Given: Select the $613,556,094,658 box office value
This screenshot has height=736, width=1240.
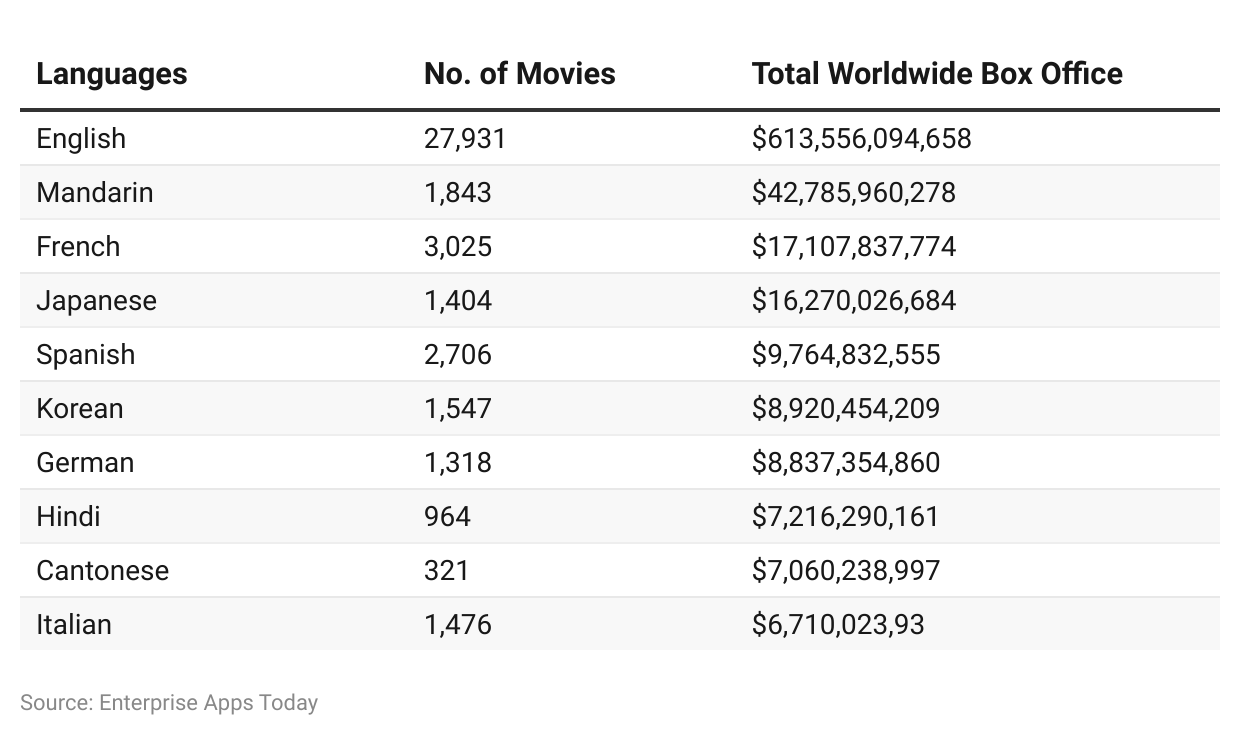Looking at the screenshot, I should click(x=862, y=138).
